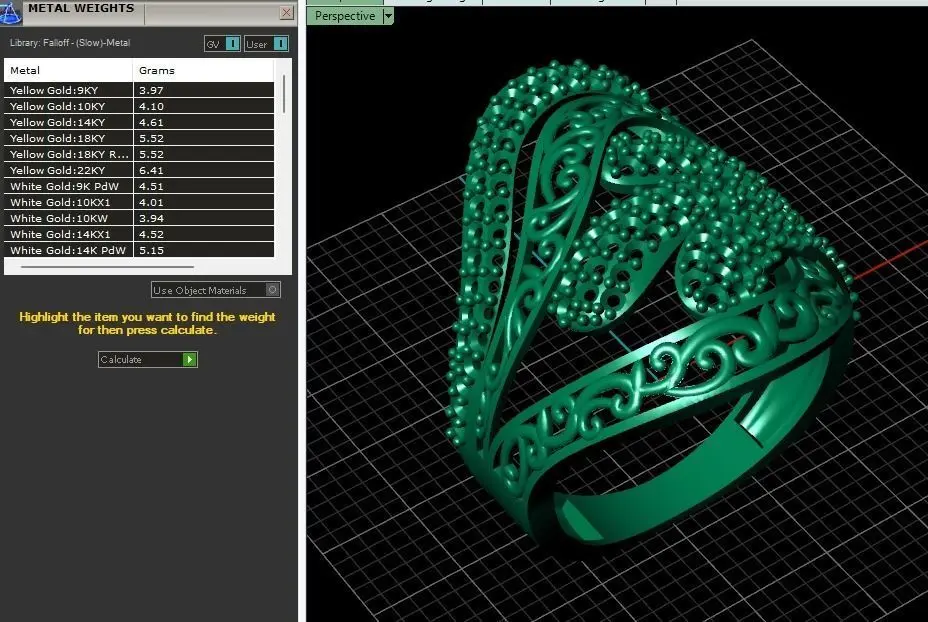The height and width of the screenshot is (622, 928).
Task: Select the White Gold:14KX1 row
Action: coord(139,234)
